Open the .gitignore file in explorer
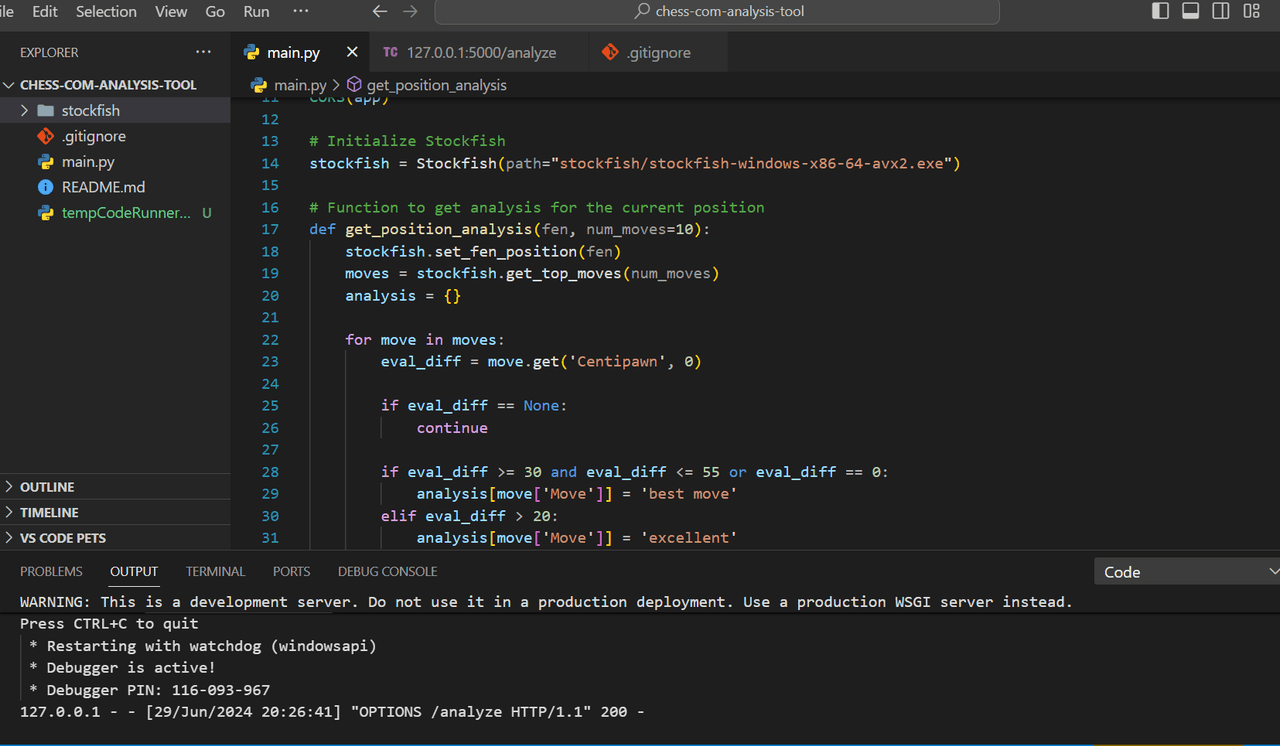Viewport: 1280px width, 746px height. [93, 136]
